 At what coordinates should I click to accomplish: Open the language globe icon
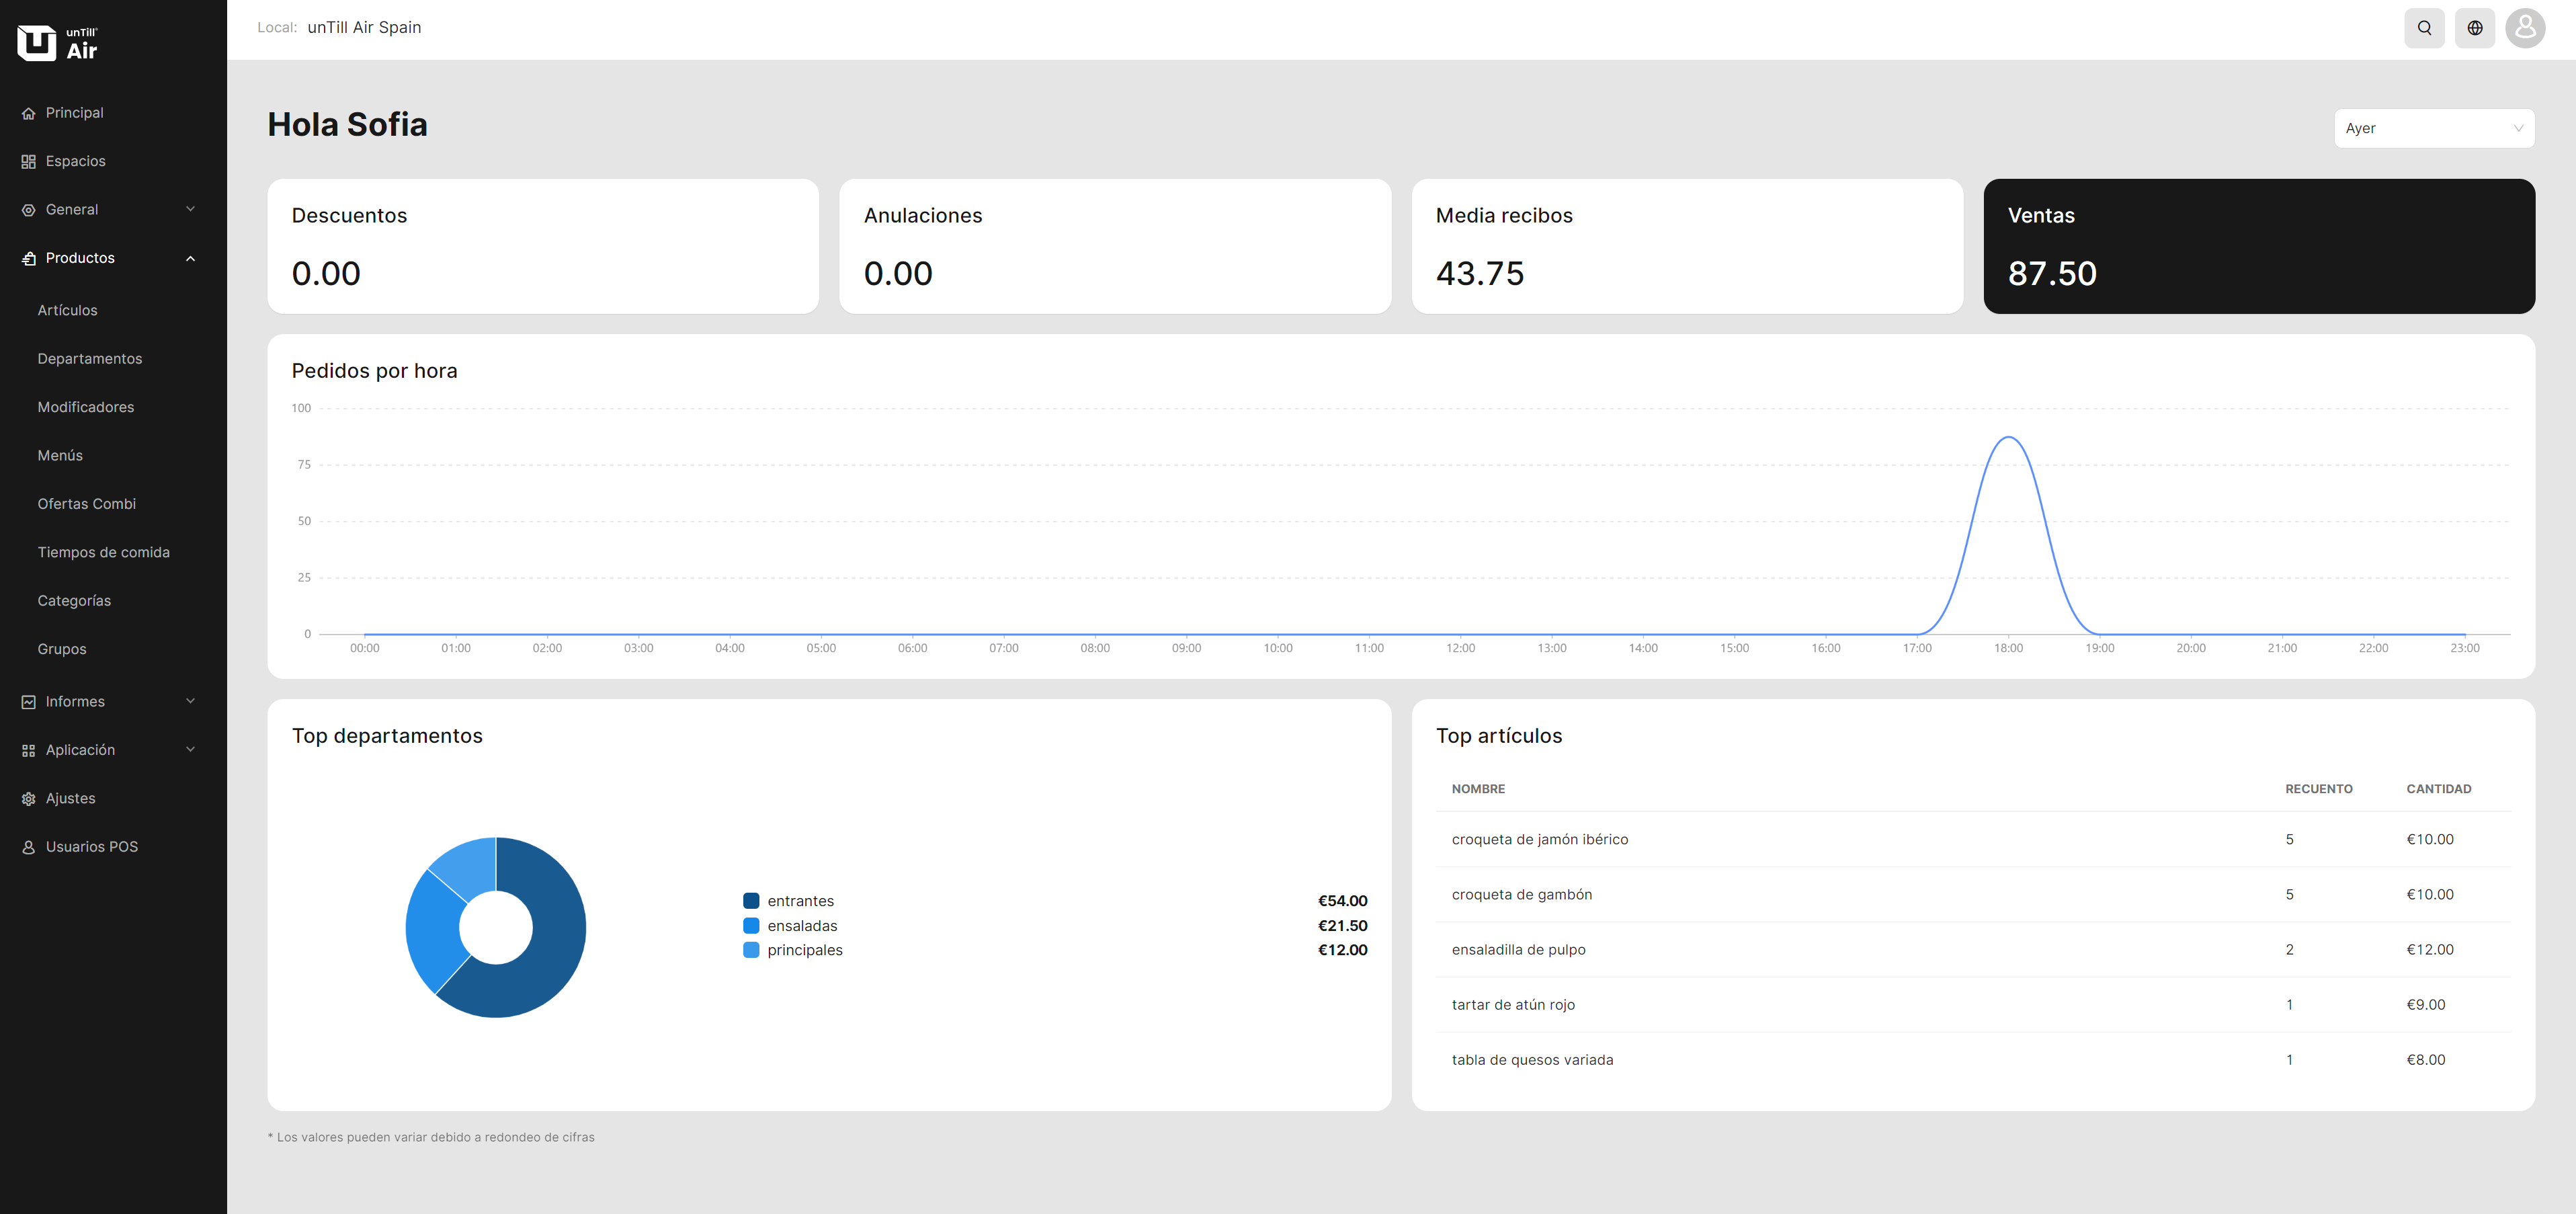(2474, 28)
